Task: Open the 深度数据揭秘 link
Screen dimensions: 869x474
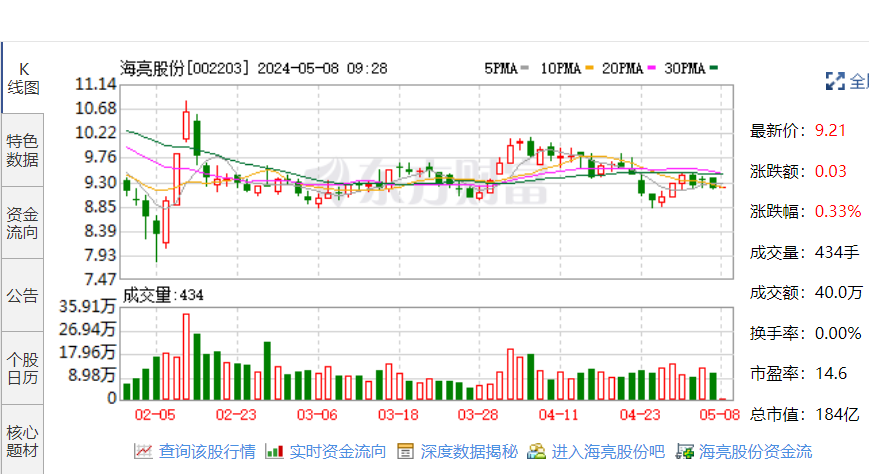Action: coord(469,451)
